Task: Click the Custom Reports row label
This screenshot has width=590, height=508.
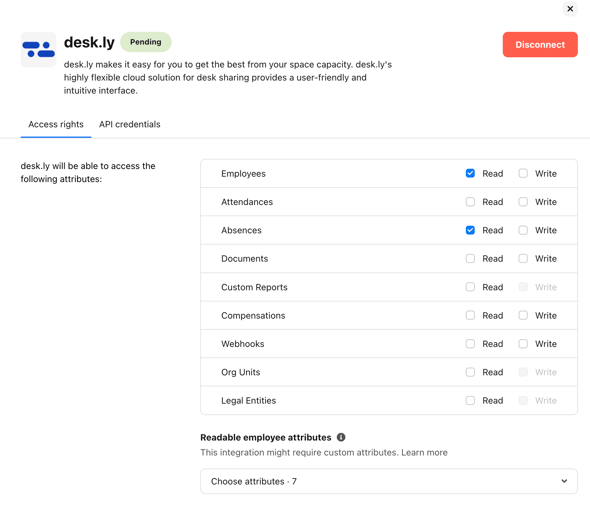Action: [x=254, y=287]
